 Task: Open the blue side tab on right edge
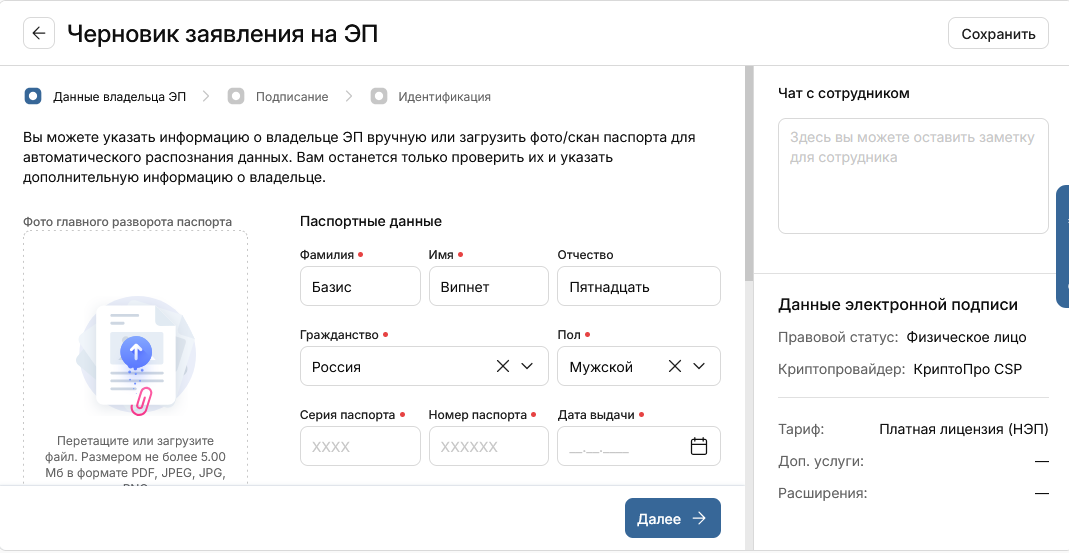coord(1062,246)
